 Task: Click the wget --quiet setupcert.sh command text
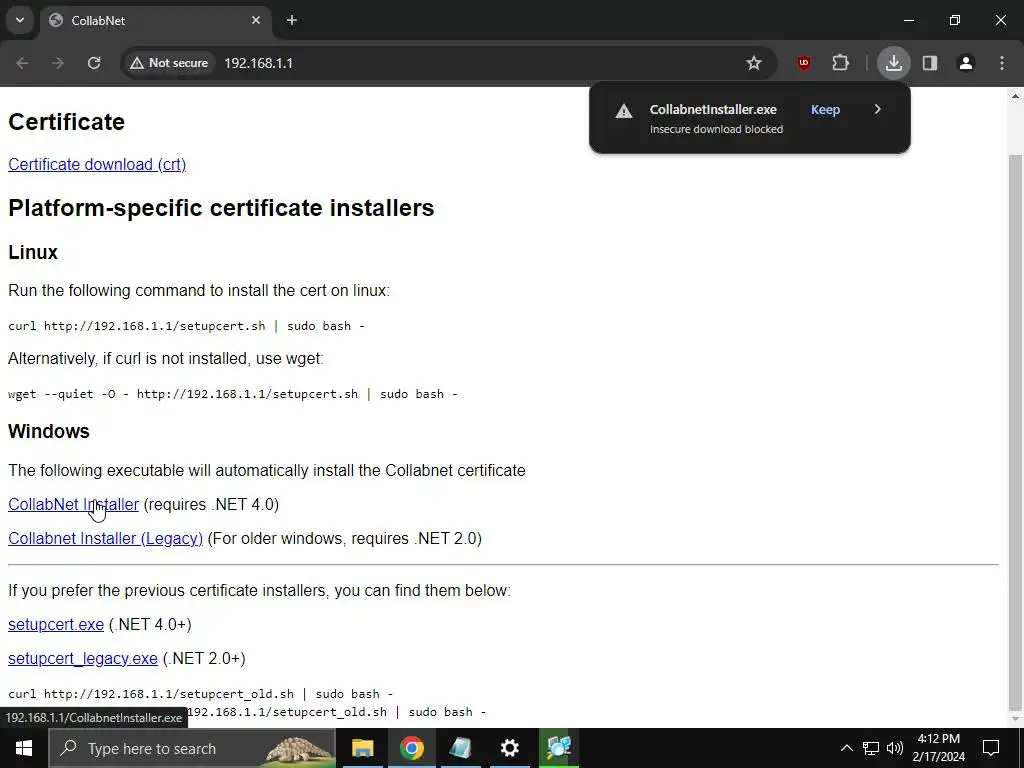click(232, 394)
